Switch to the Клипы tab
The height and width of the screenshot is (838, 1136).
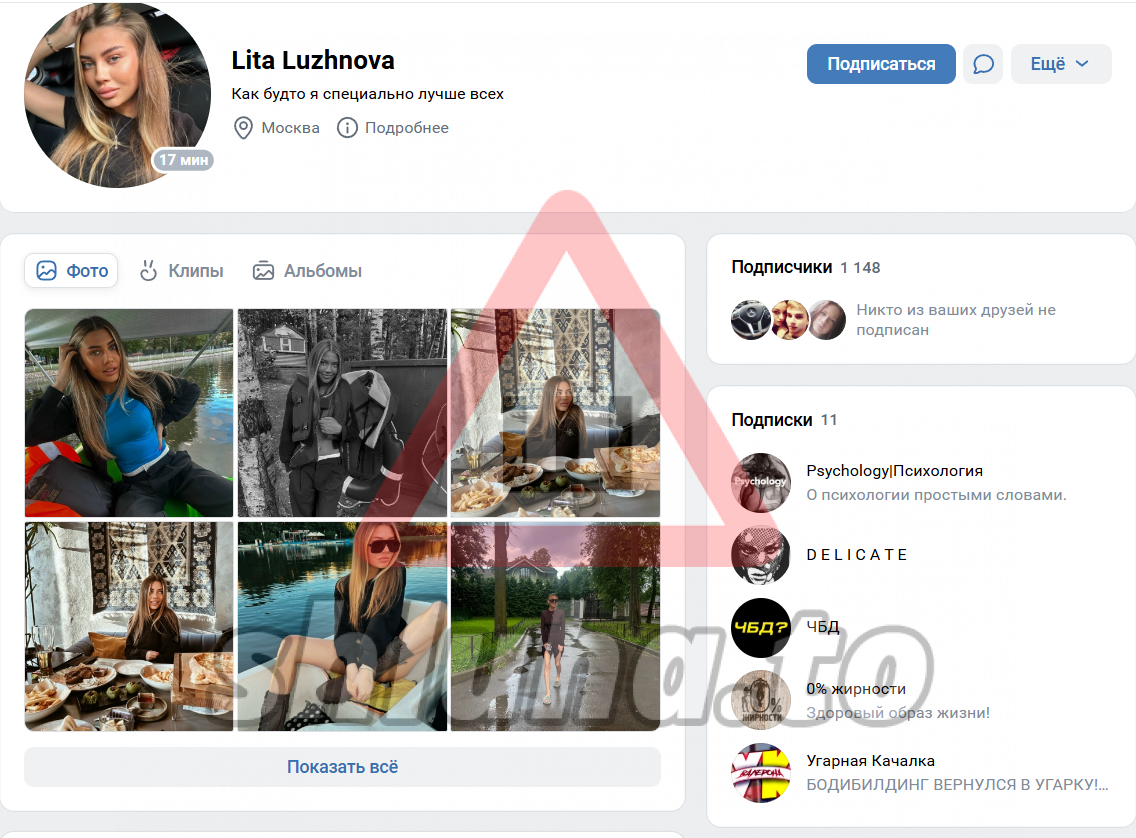(x=181, y=271)
